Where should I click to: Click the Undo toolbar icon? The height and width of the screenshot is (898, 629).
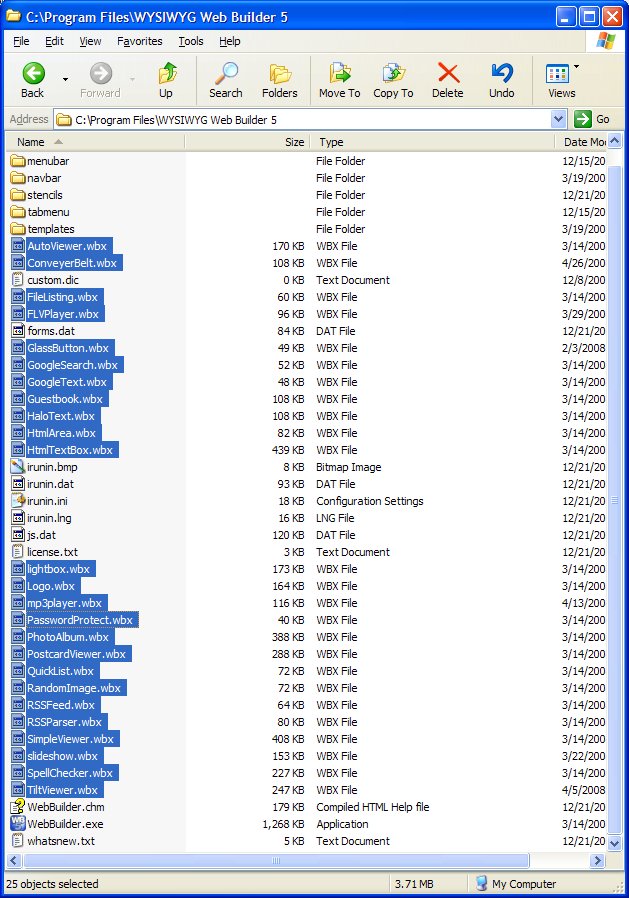[502, 73]
